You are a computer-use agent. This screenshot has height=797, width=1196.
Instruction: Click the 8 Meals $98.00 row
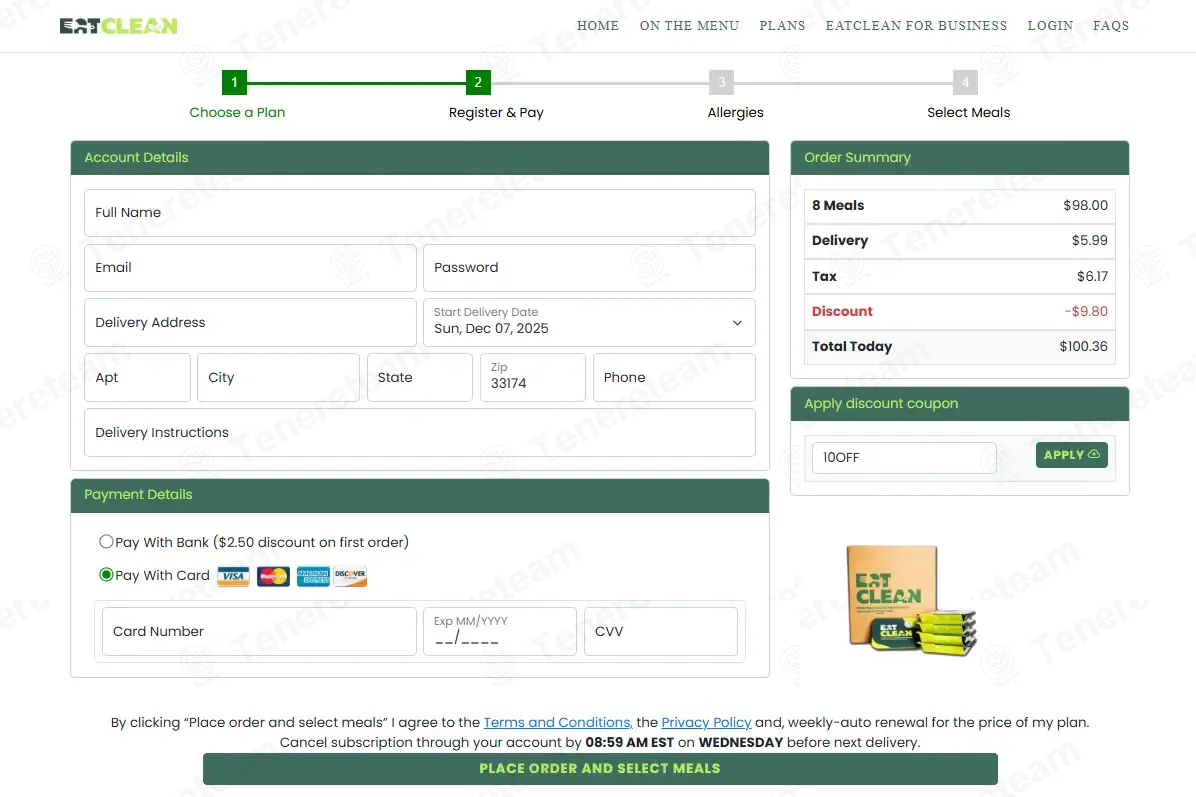(960, 206)
